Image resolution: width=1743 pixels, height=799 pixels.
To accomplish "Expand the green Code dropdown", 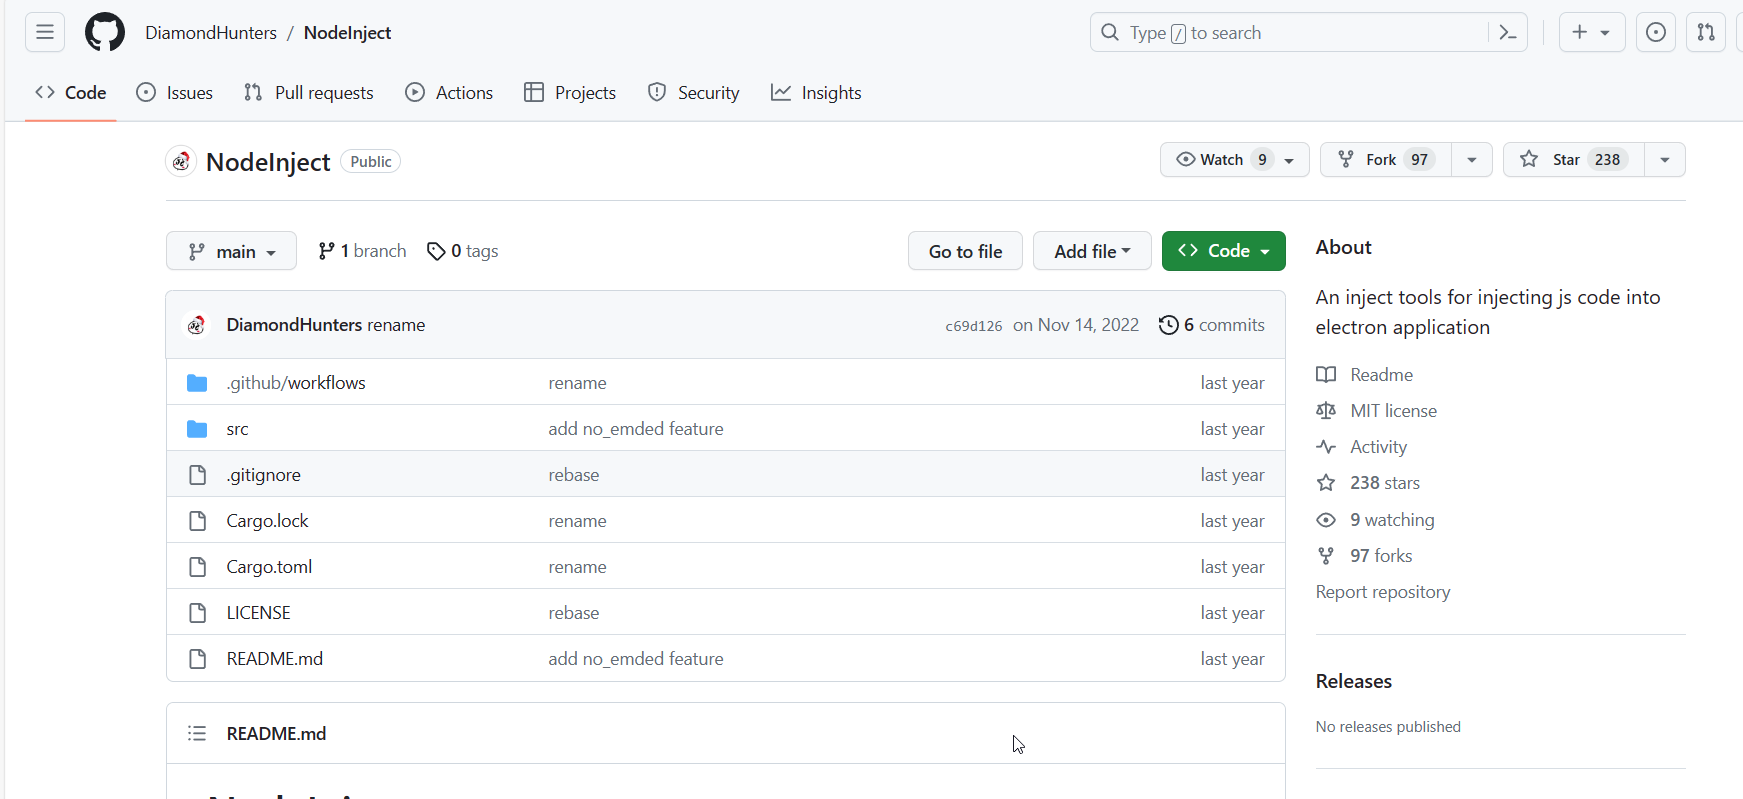I will [1223, 252].
